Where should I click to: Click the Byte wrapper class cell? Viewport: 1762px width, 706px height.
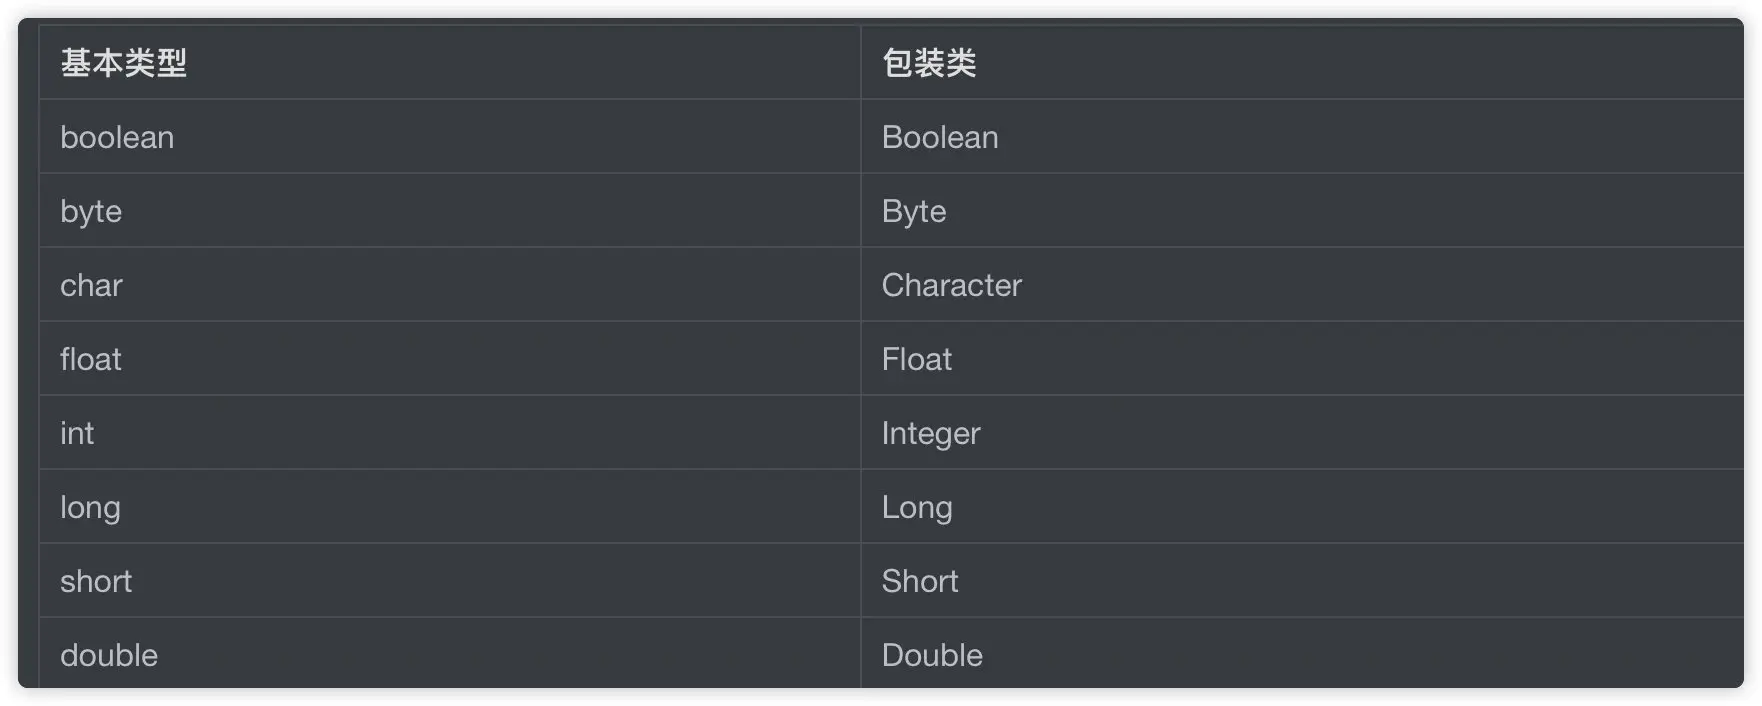coord(914,211)
